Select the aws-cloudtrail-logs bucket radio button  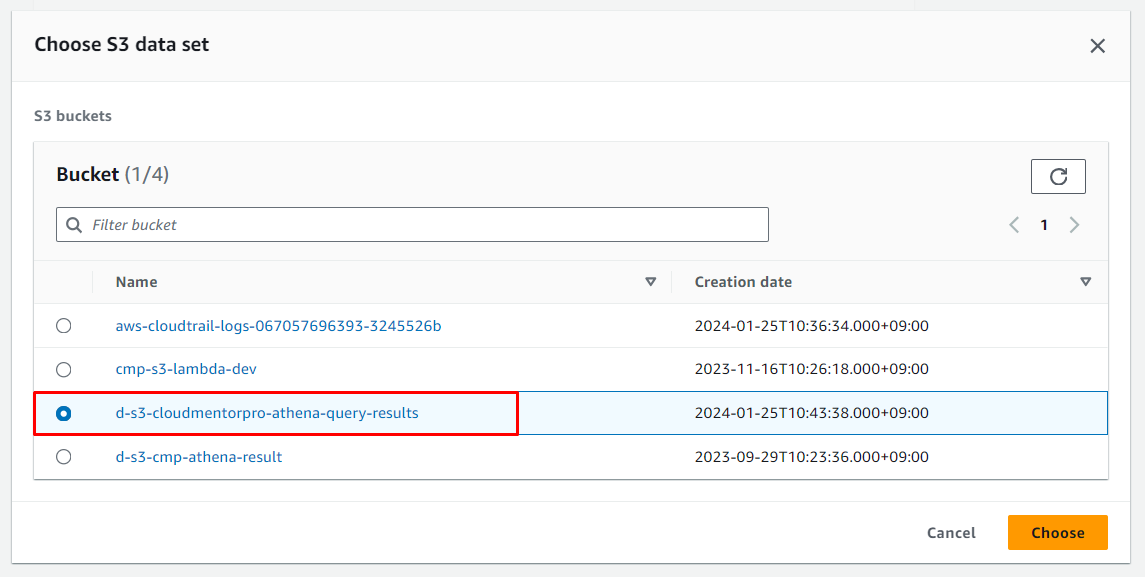click(x=64, y=326)
